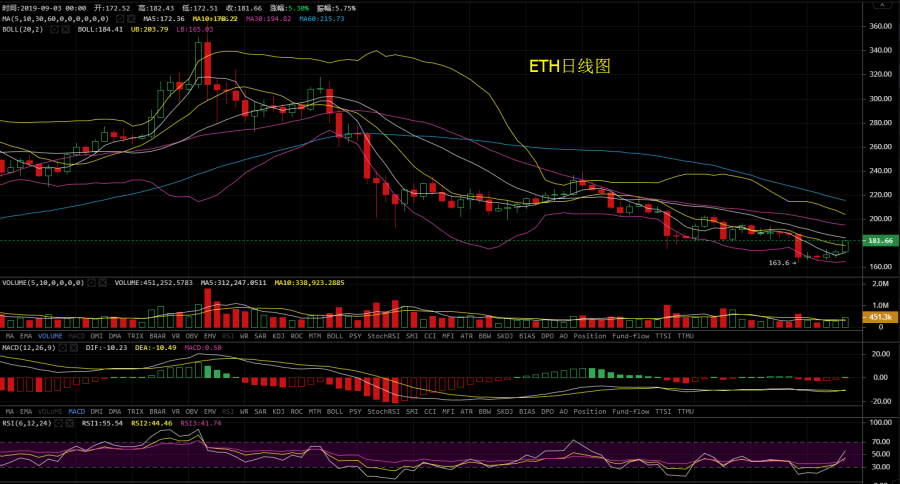Select ROC tab in the MACD panel's indicator row

click(x=296, y=412)
